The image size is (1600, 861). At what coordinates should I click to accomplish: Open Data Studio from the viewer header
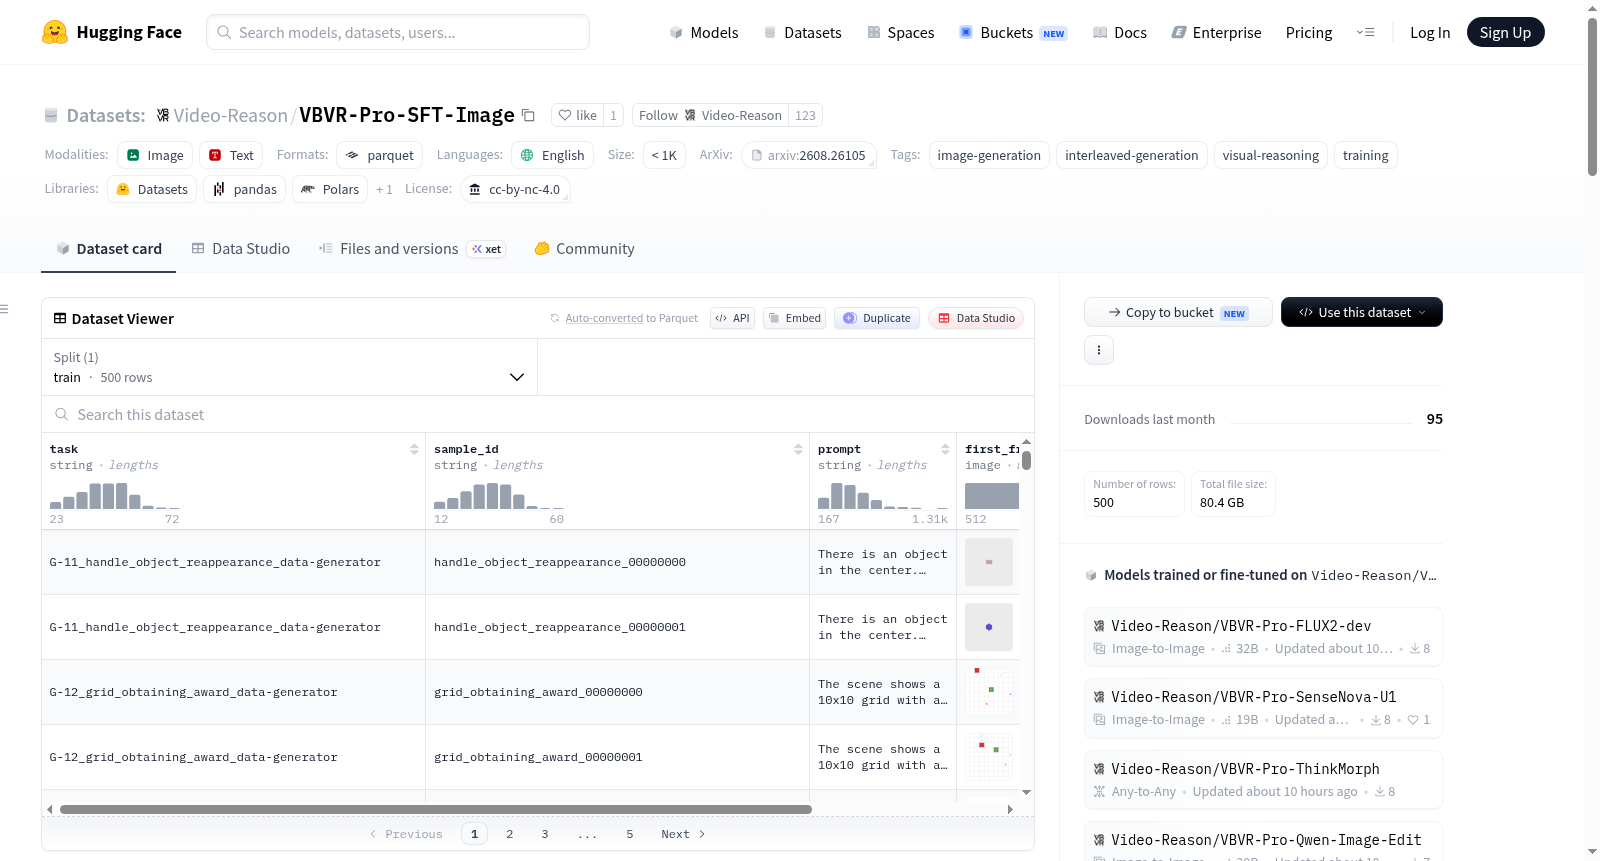(976, 318)
